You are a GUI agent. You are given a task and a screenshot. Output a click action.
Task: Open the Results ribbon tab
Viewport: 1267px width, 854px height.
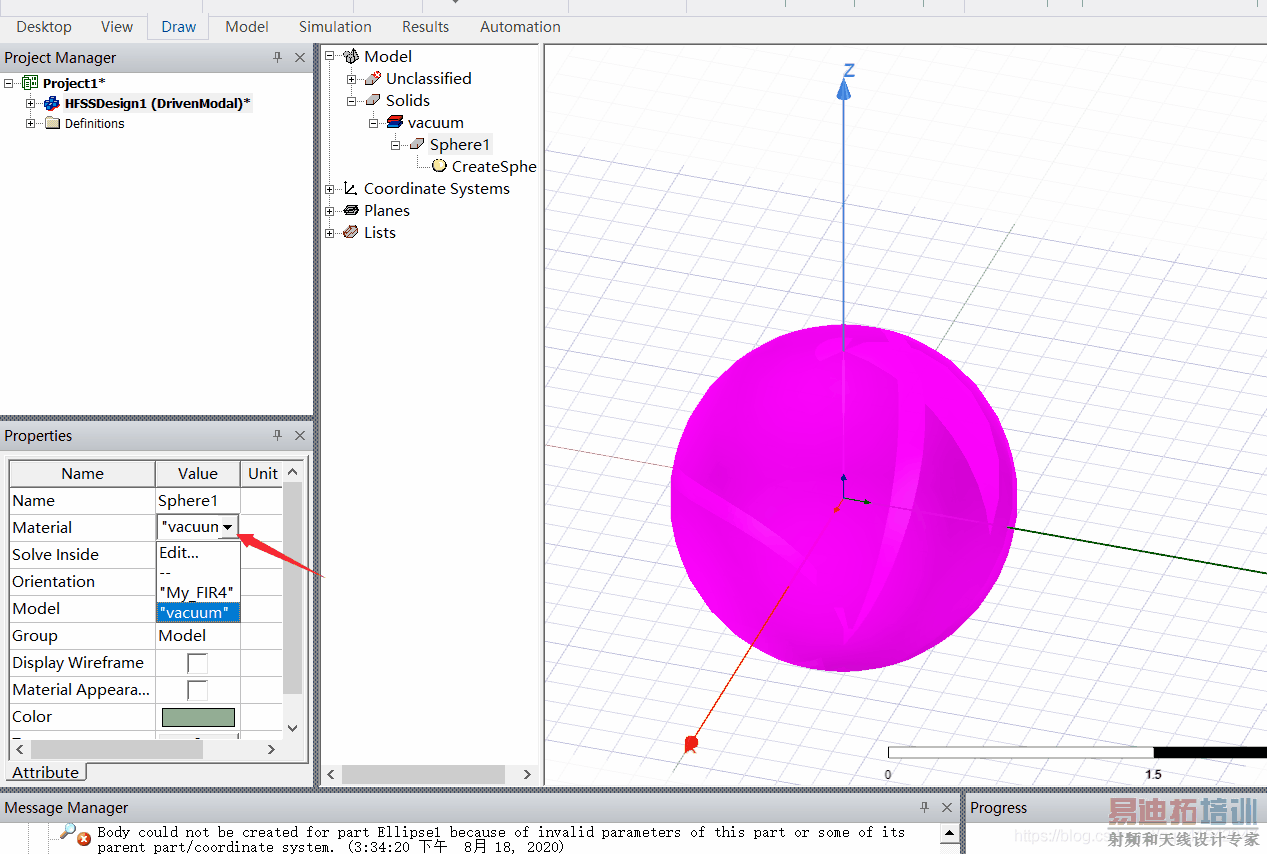tap(425, 27)
